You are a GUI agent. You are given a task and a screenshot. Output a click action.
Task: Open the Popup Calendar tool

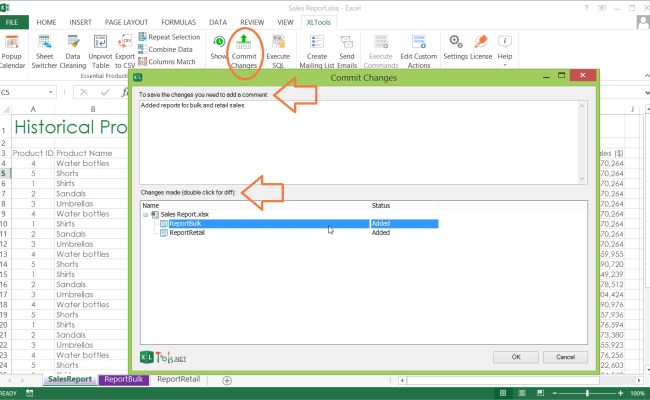click(12, 52)
